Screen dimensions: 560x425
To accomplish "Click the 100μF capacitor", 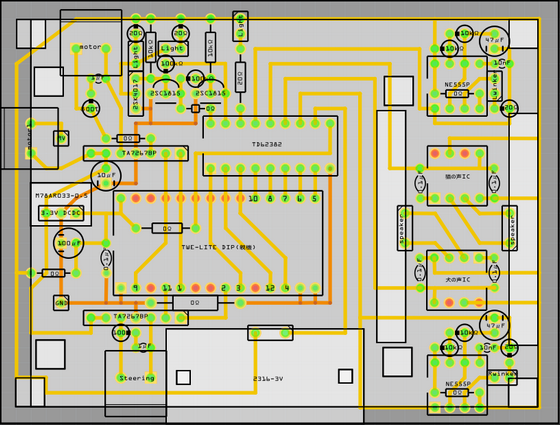I will tap(69, 243).
